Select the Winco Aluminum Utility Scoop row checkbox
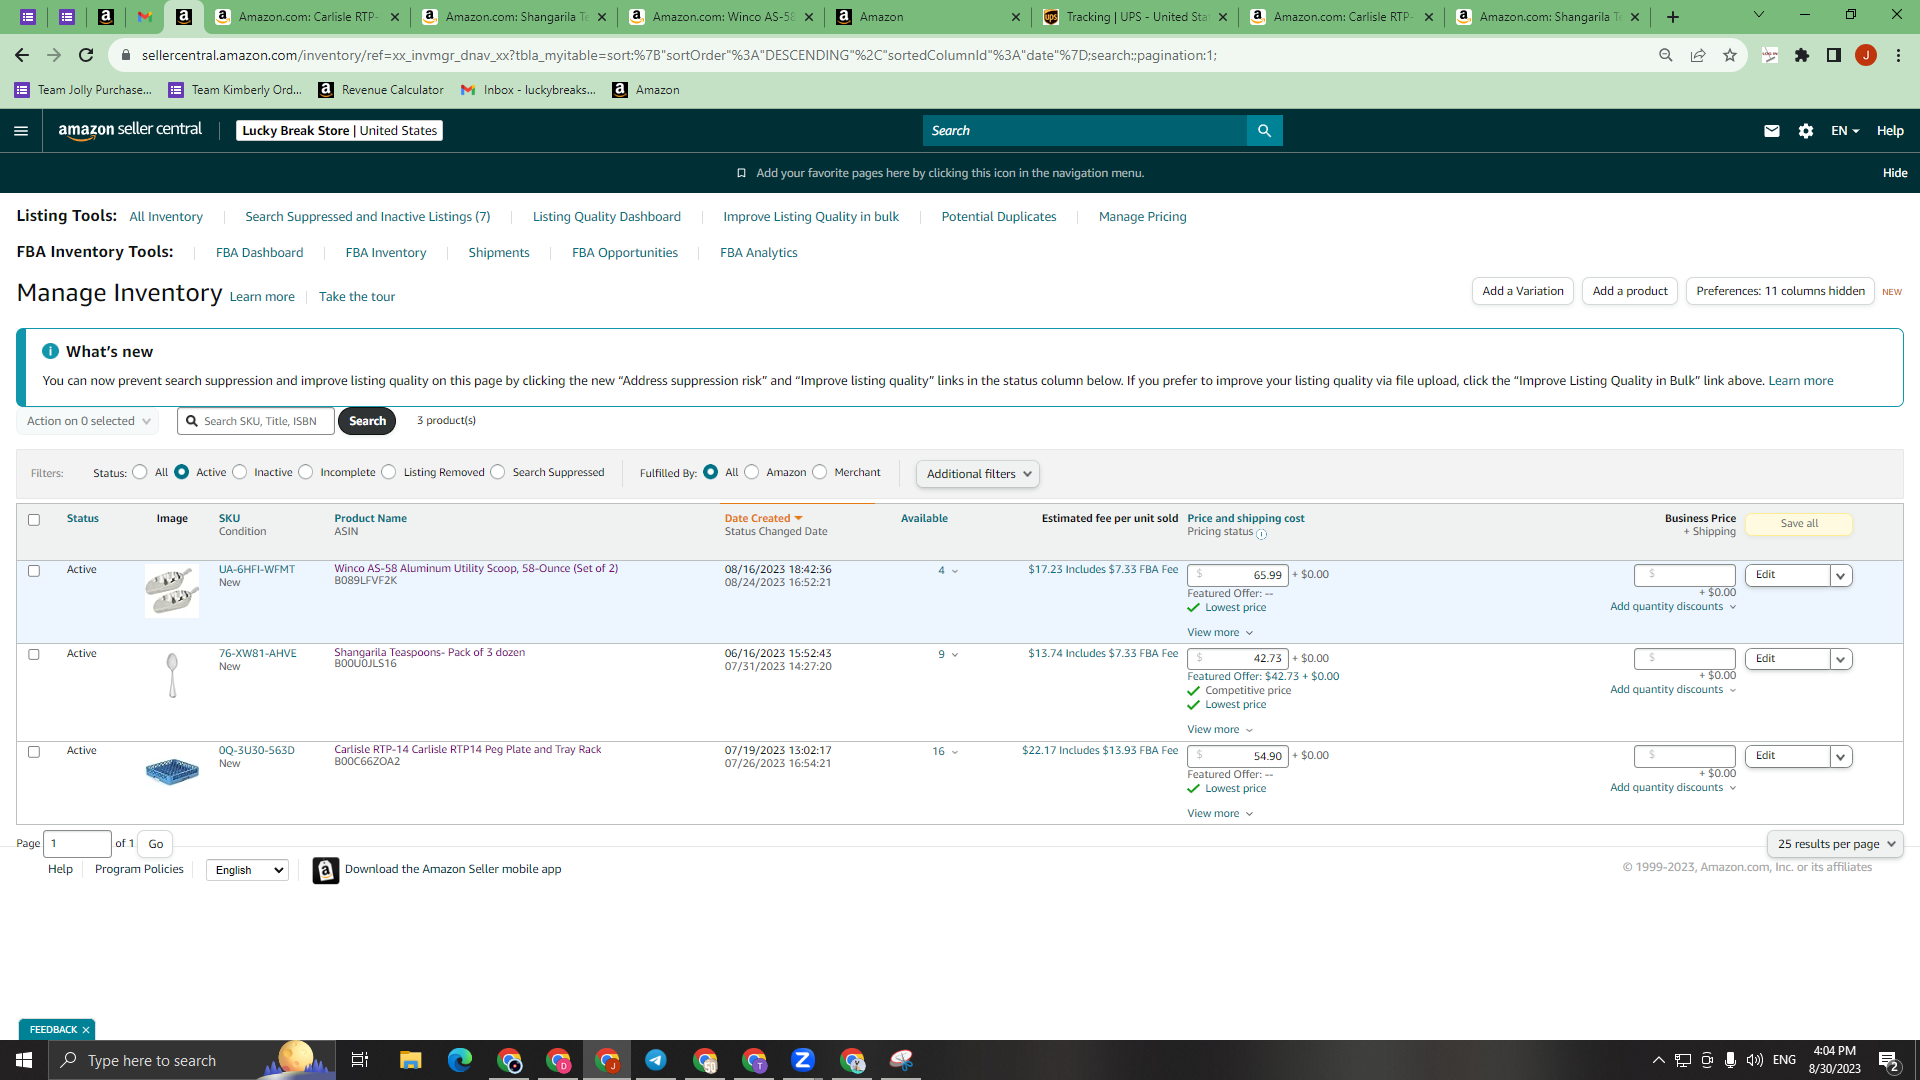Viewport: 1920px width, 1080px height. point(34,571)
